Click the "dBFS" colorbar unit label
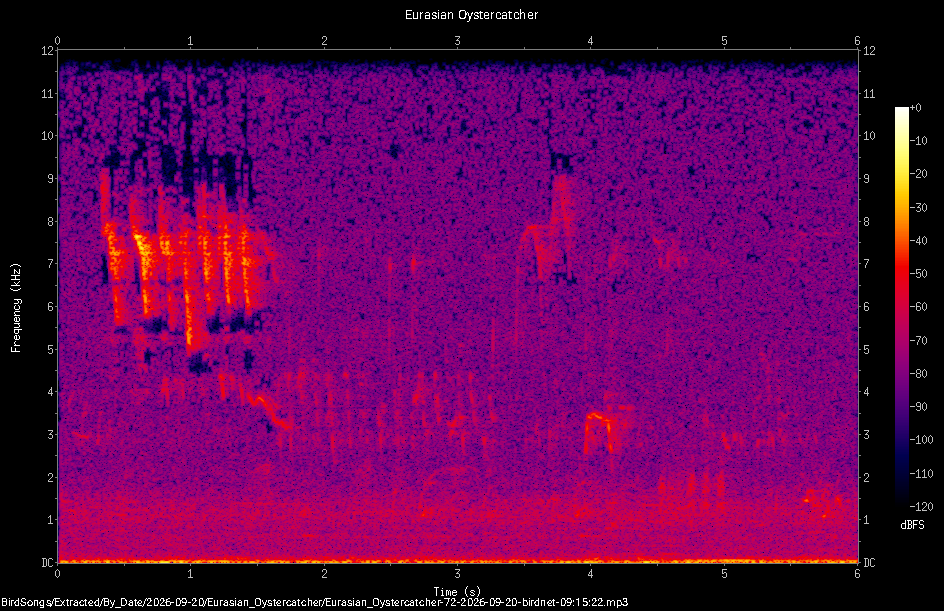This screenshot has height=611, width=944. point(912,525)
